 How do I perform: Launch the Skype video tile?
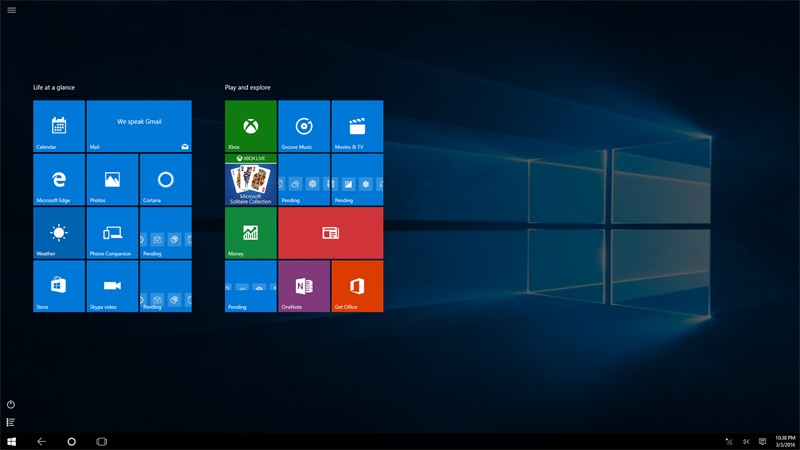point(112,286)
